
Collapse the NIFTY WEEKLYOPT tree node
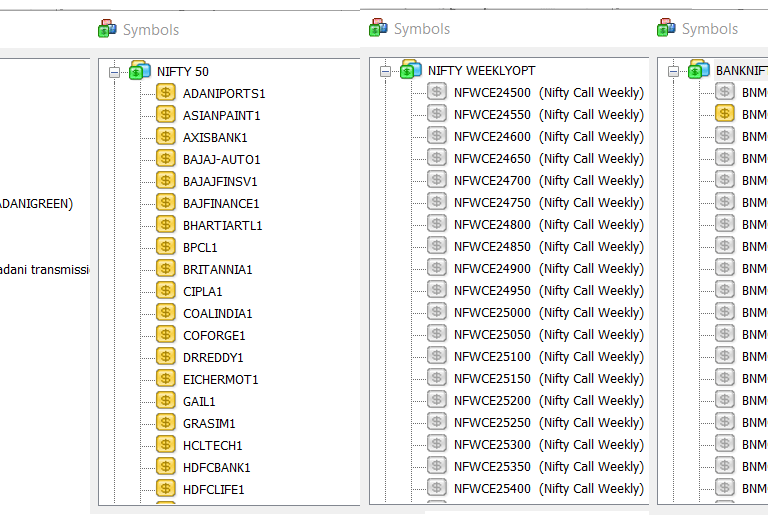385,71
